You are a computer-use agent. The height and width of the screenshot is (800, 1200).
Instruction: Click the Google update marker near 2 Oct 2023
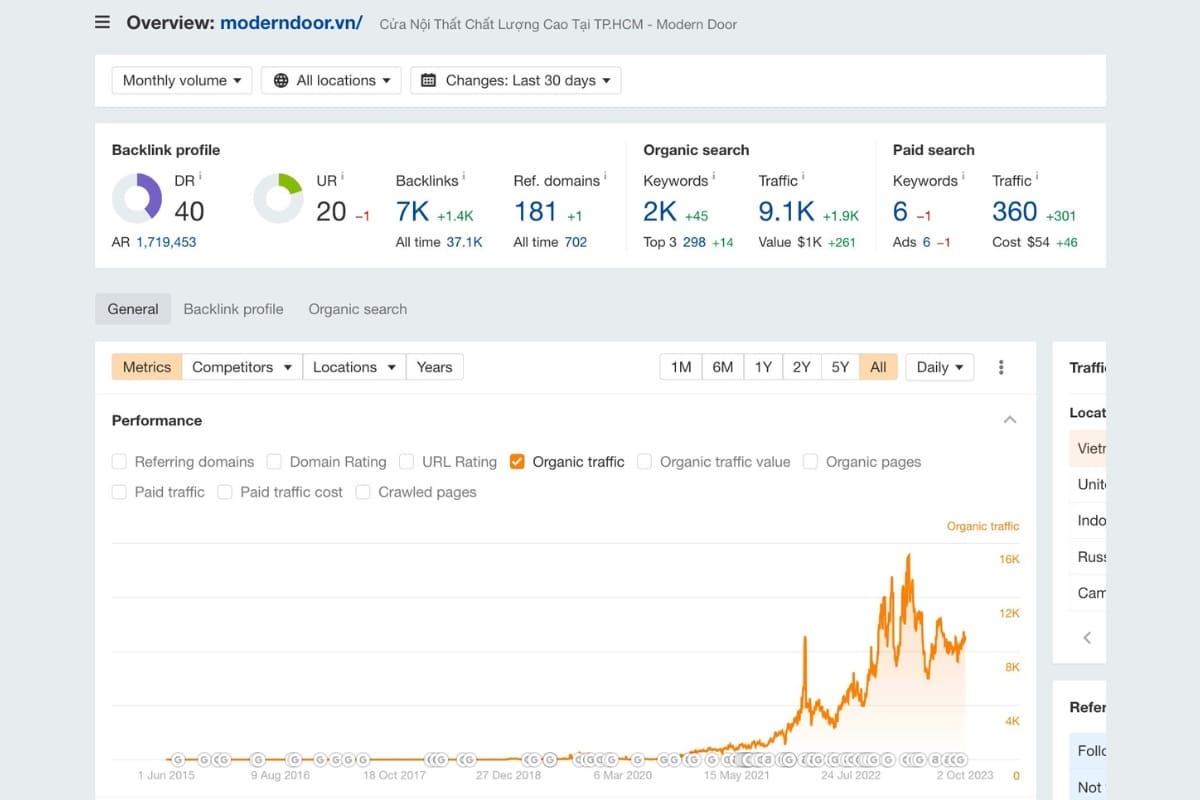(959, 759)
